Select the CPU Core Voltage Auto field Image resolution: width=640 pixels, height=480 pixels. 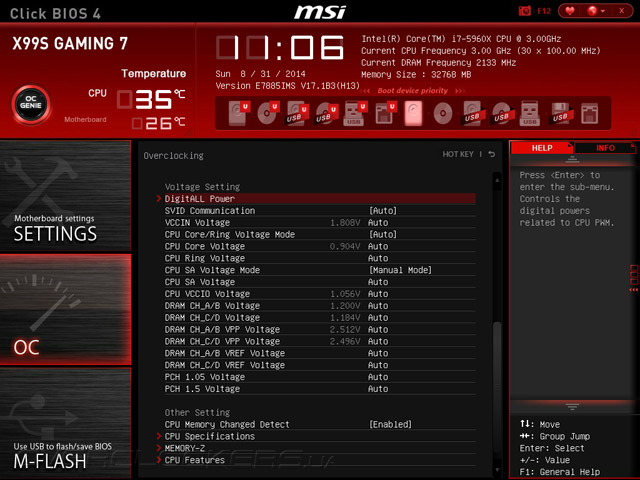[x=378, y=246]
